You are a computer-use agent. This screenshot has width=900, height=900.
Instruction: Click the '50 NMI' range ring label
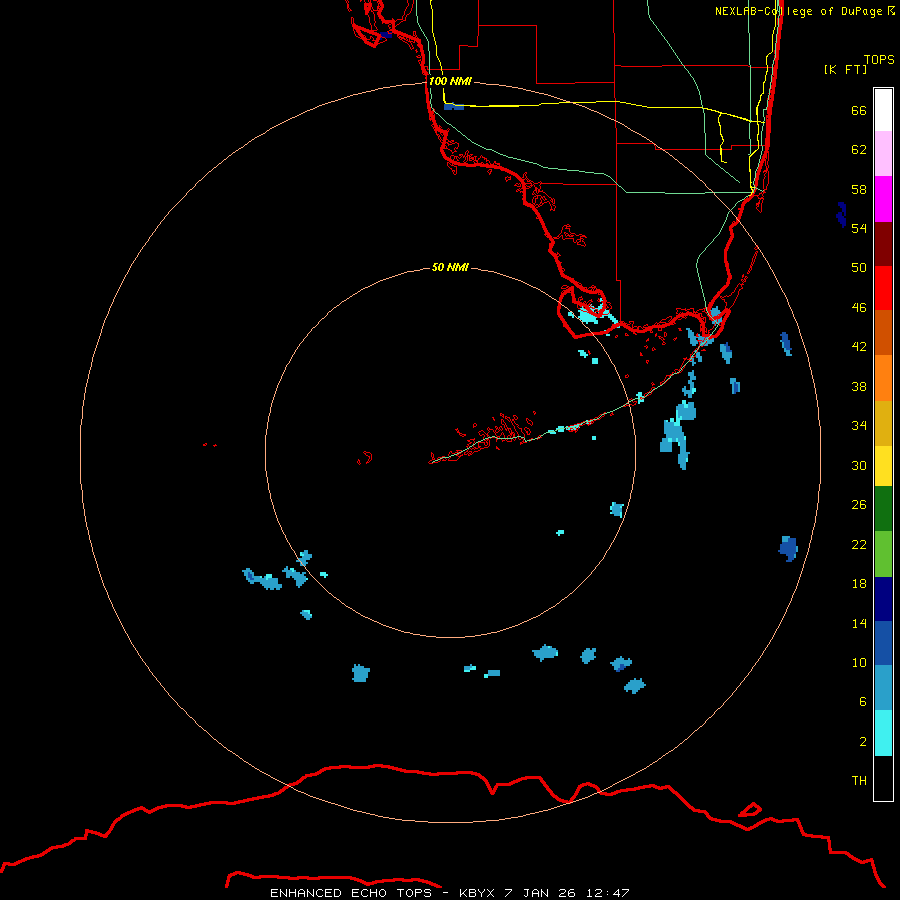pos(450,267)
